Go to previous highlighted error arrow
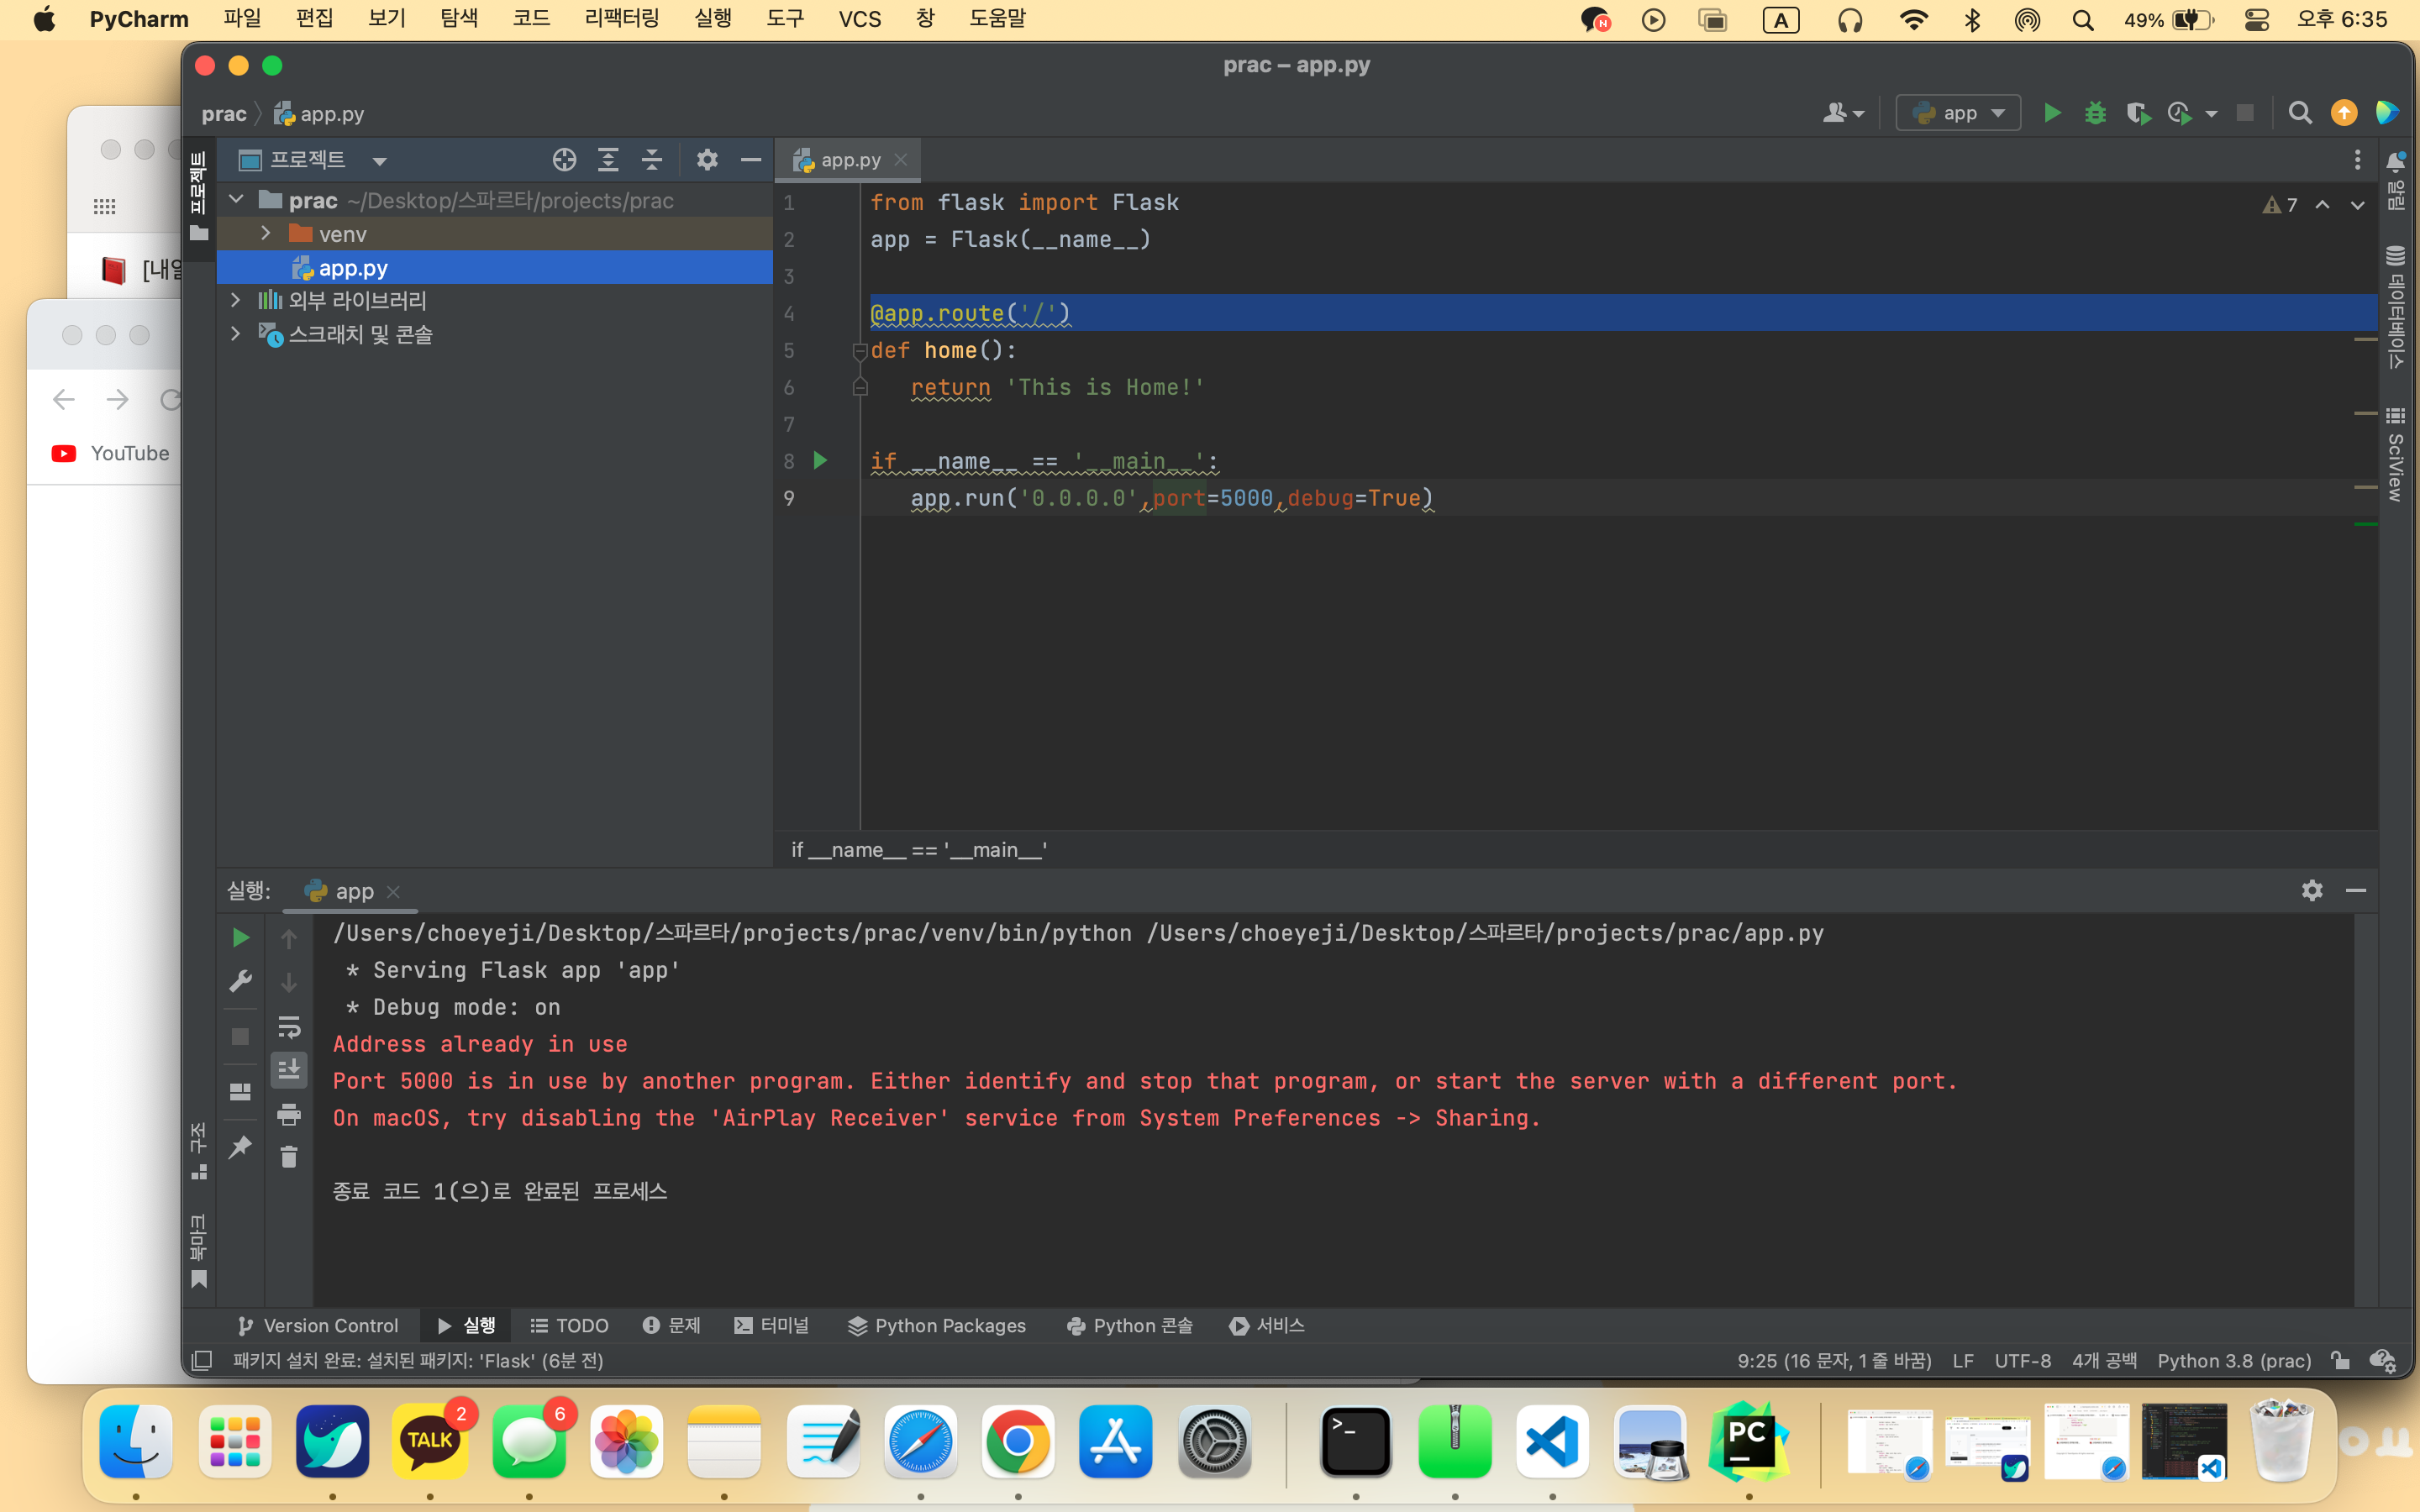2420x1512 pixels. (x=2322, y=205)
